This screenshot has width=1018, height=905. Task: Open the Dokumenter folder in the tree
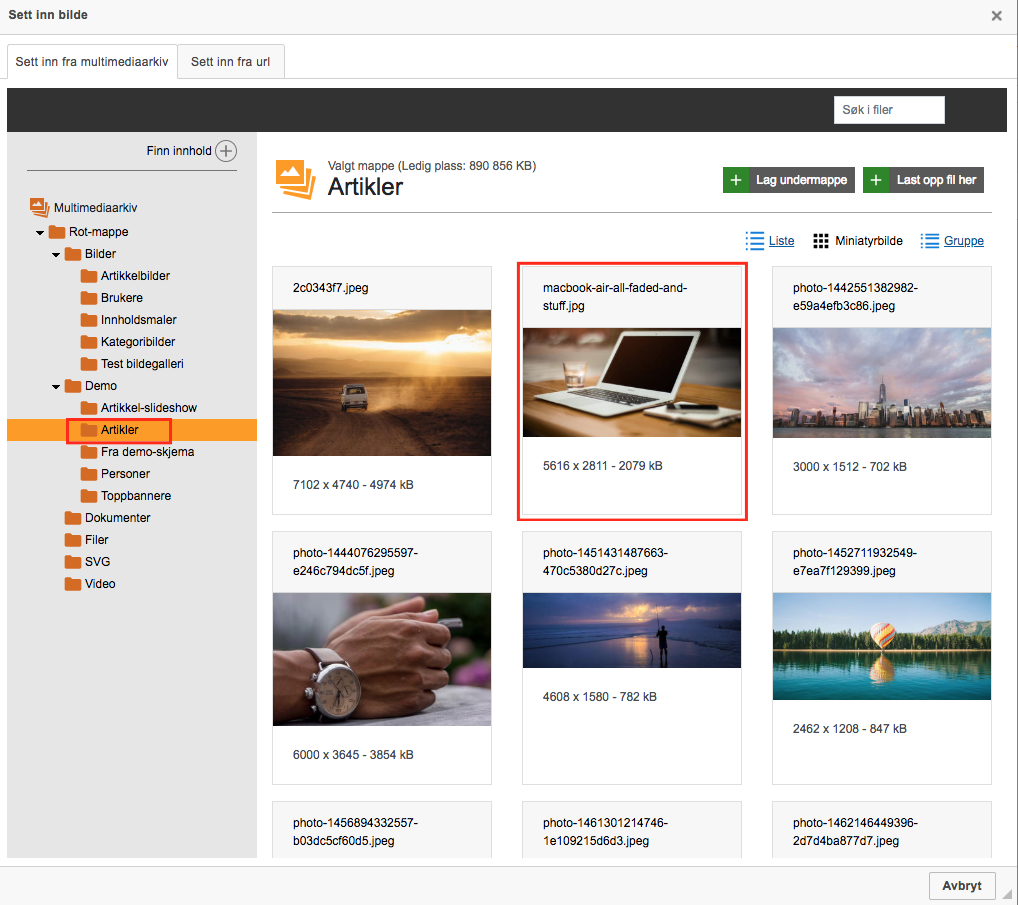click(118, 518)
